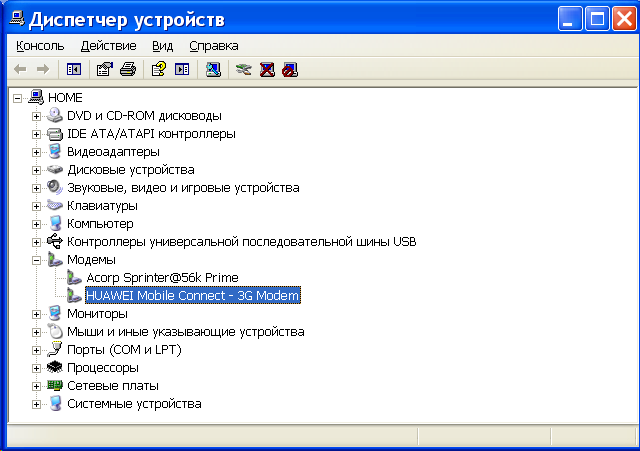Toggle console tree show/hide icon
This screenshot has width=640, height=451.
73,69
